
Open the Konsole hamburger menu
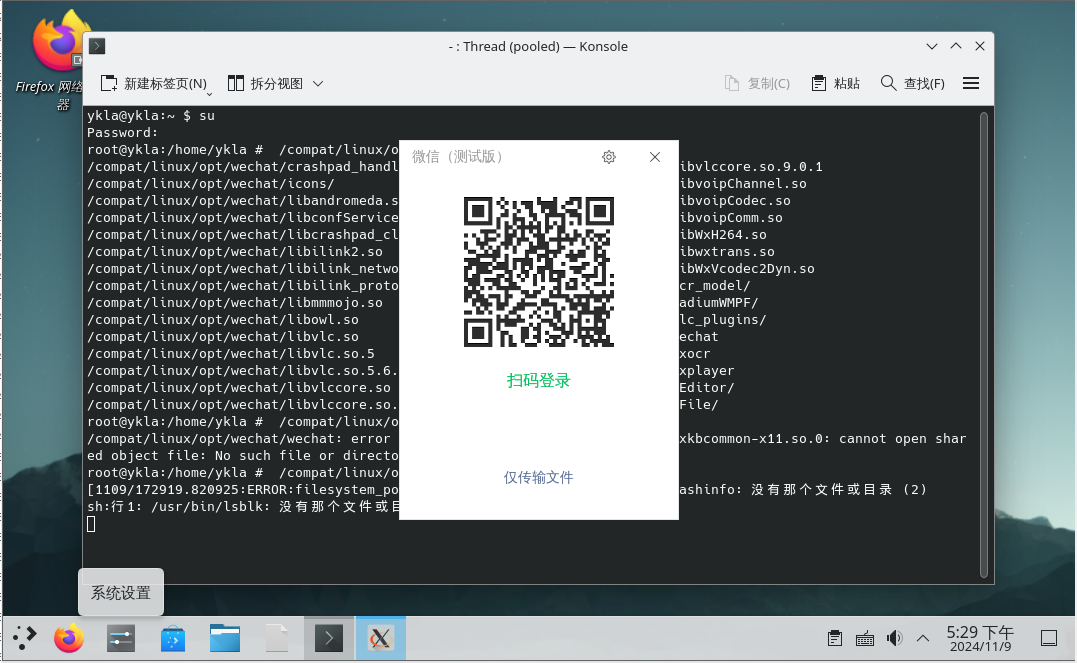(x=971, y=84)
